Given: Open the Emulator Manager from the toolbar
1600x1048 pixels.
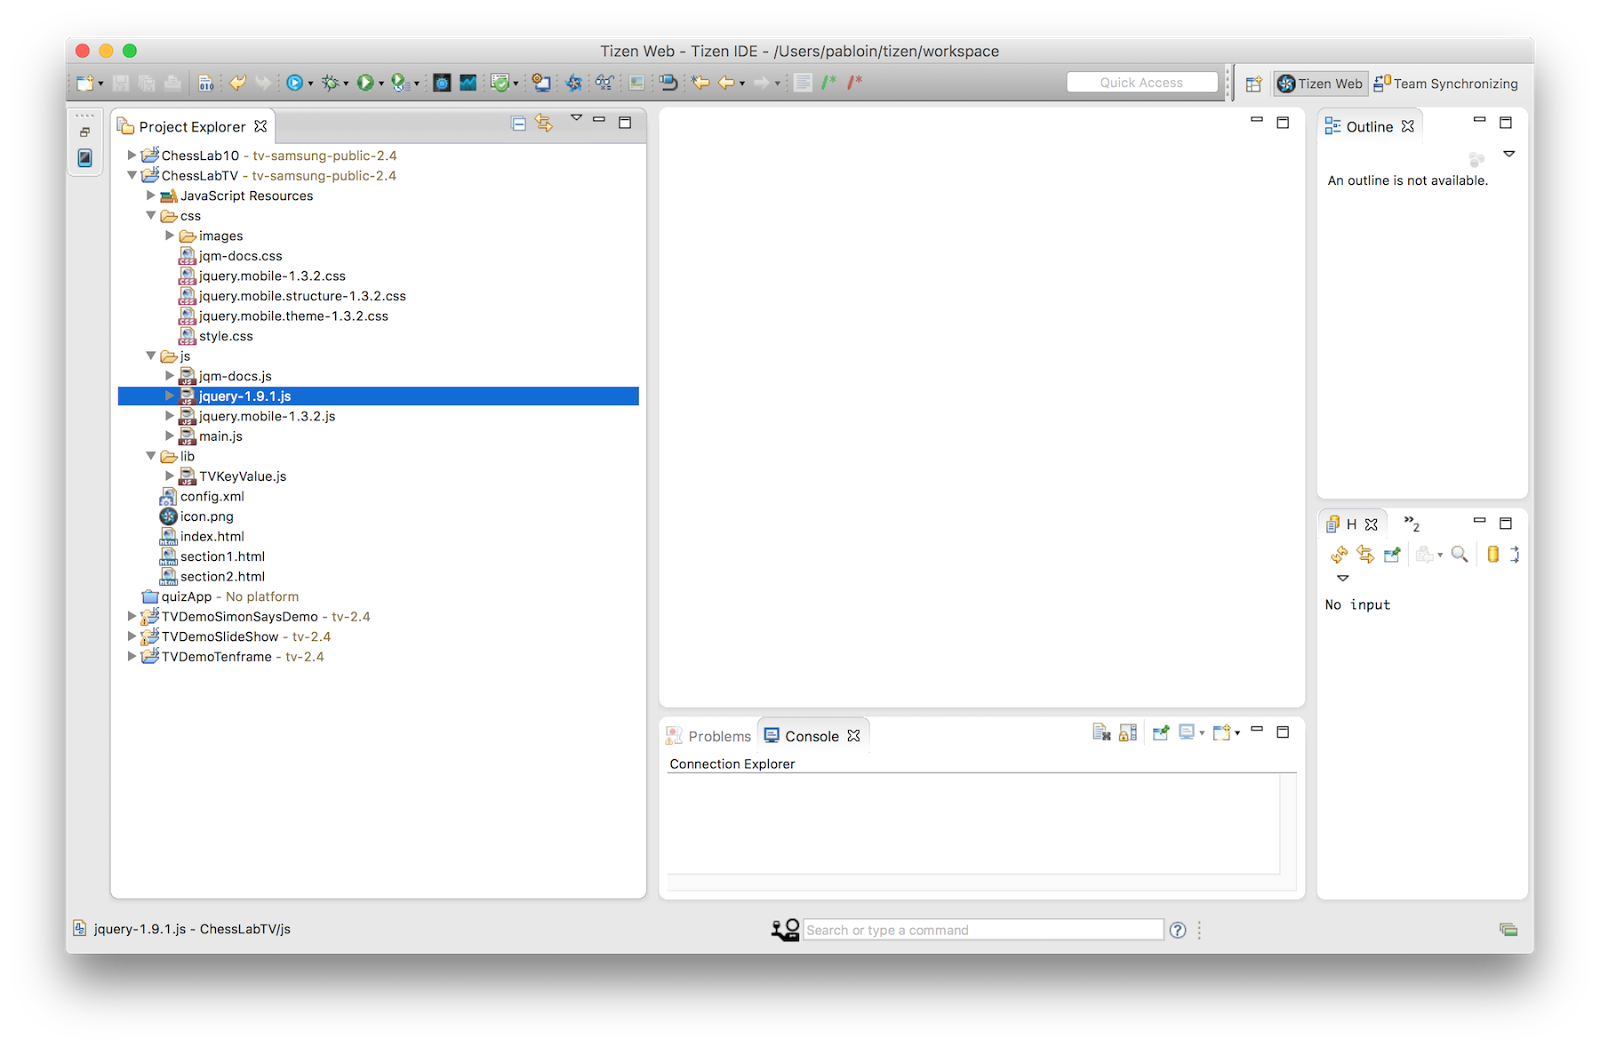Looking at the screenshot, I should tap(442, 82).
